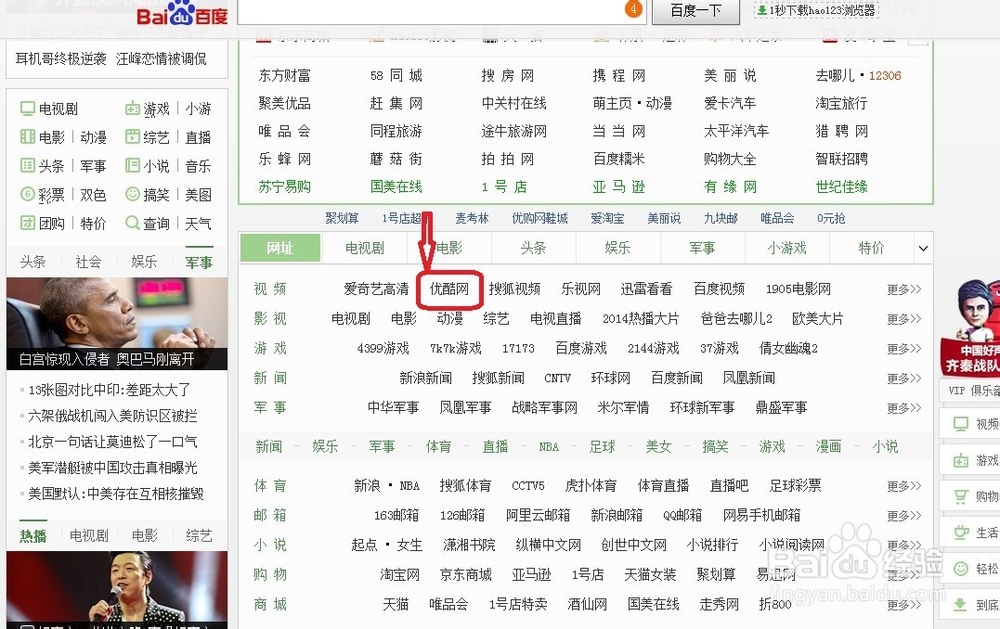Click the group-buy icon beside 团购
This screenshot has height=629, width=1000.
27,223
